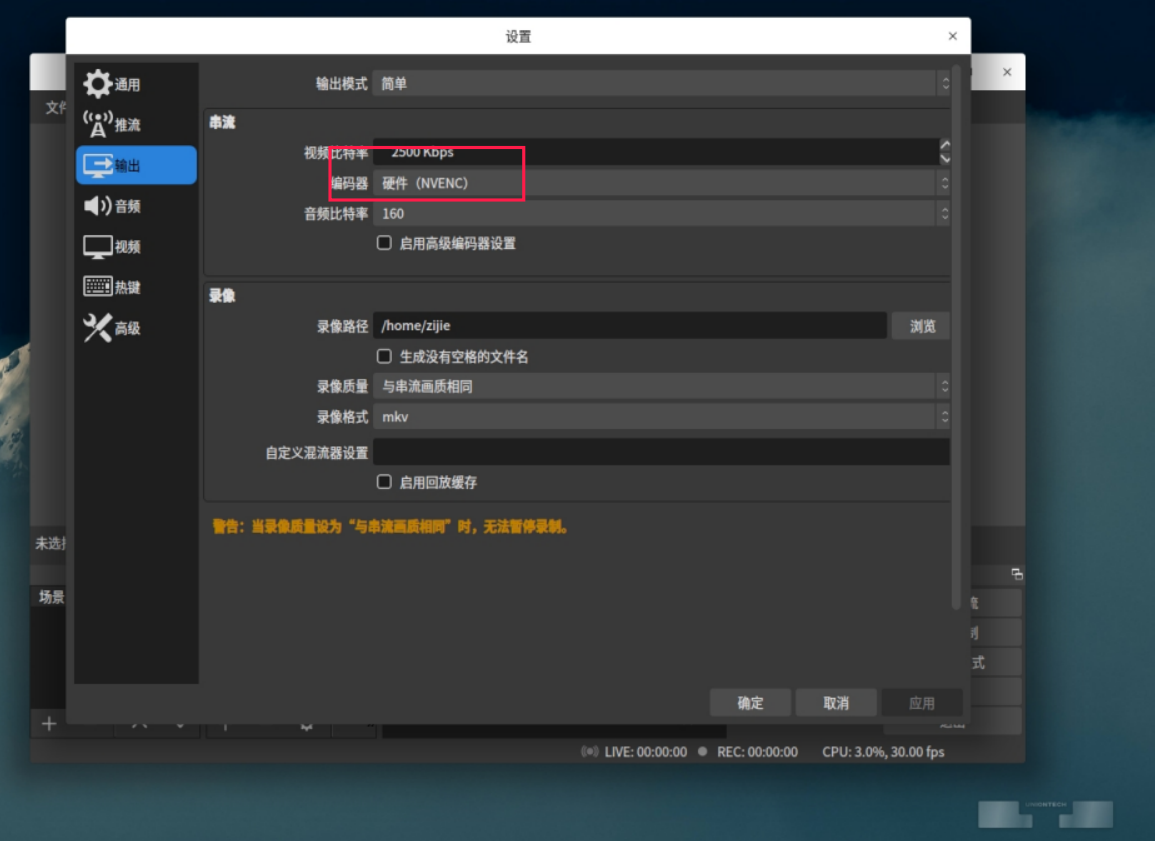Expand the 录像质量 dropdown

(x=660, y=387)
